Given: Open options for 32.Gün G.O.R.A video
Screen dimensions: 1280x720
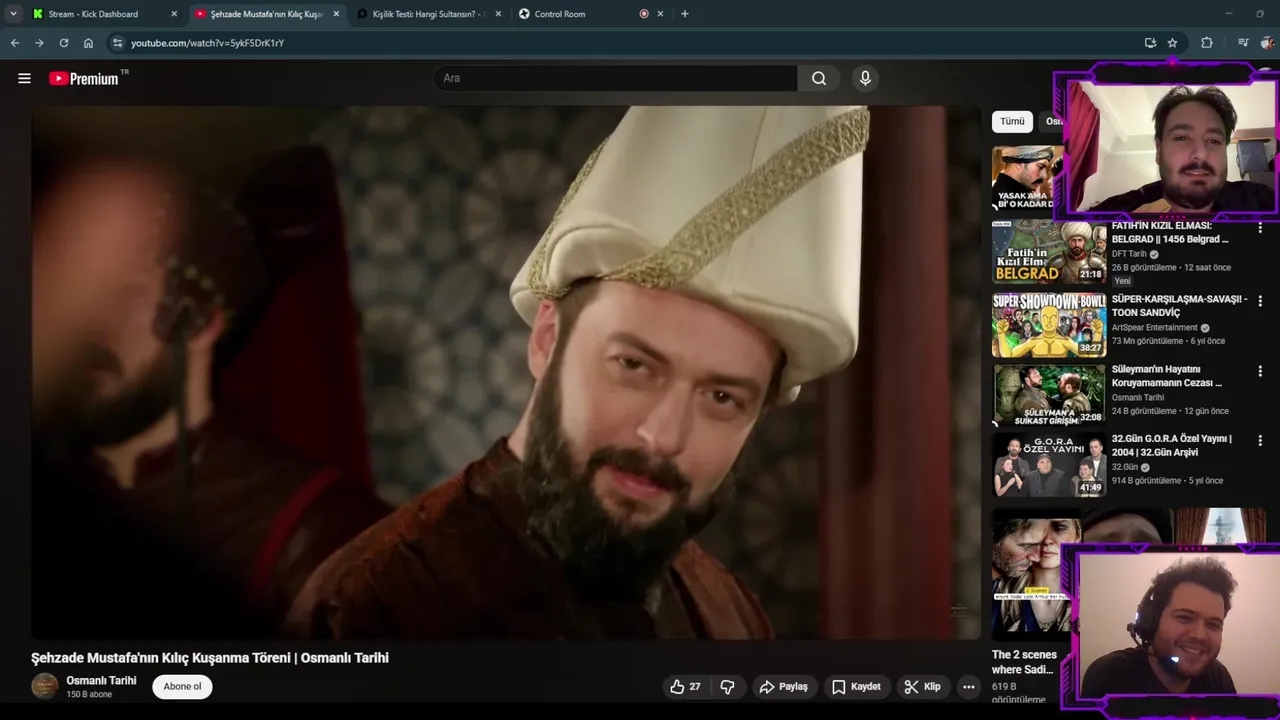Looking at the screenshot, I should [x=1260, y=441].
